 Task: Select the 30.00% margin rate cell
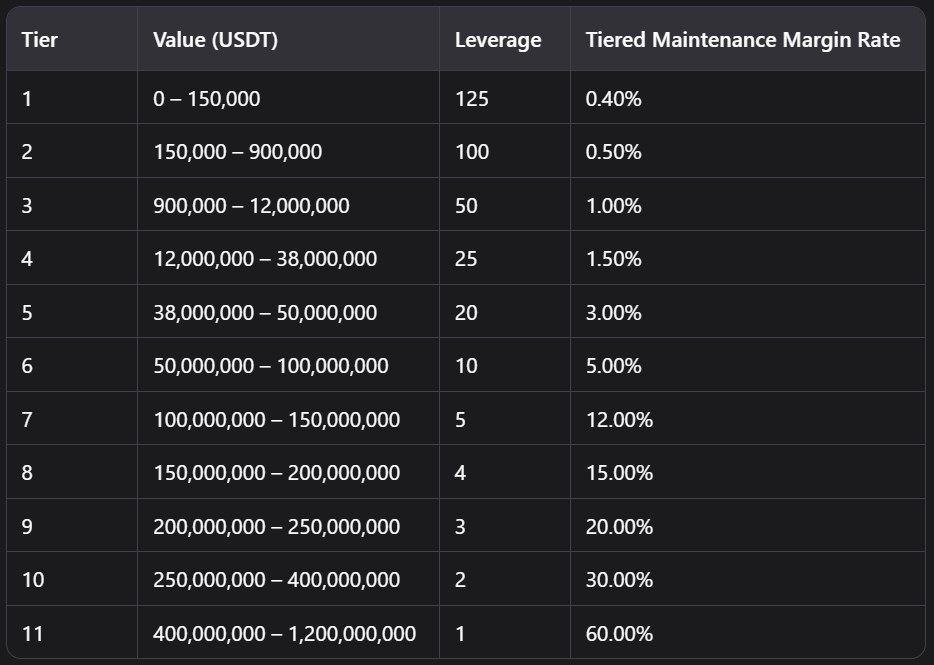click(x=619, y=580)
